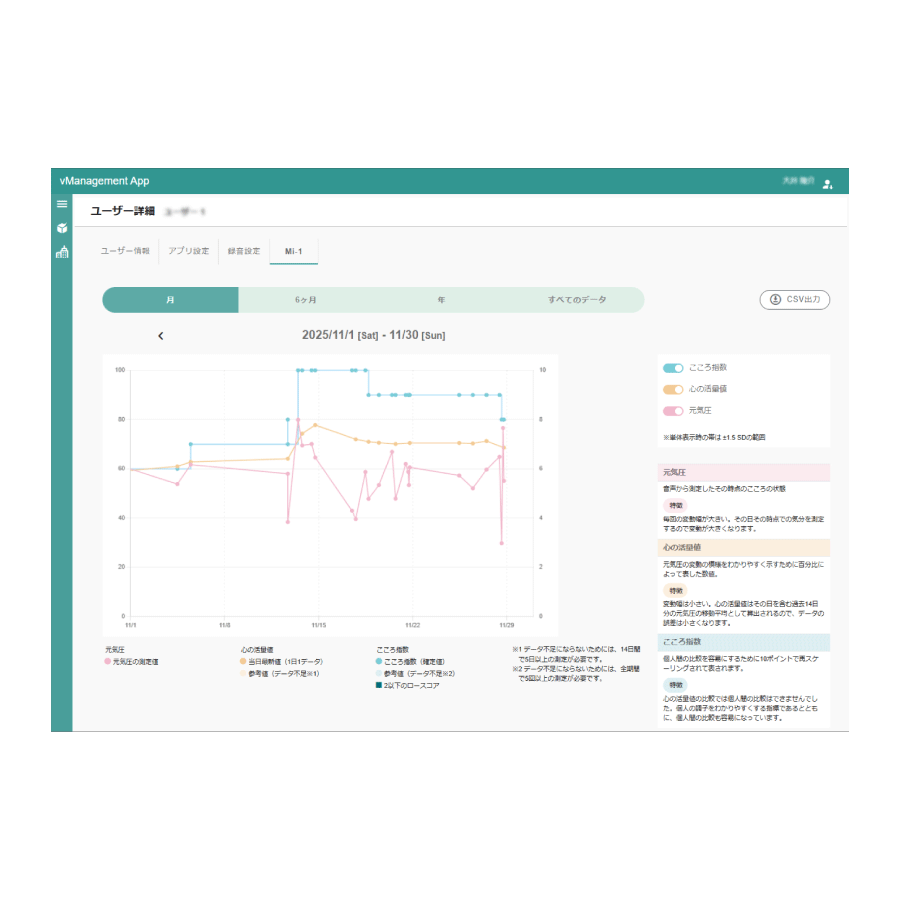This screenshot has width=900, height=900.
Task: Switch to the ユーザー情報 tab
Action: tap(125, 251)
